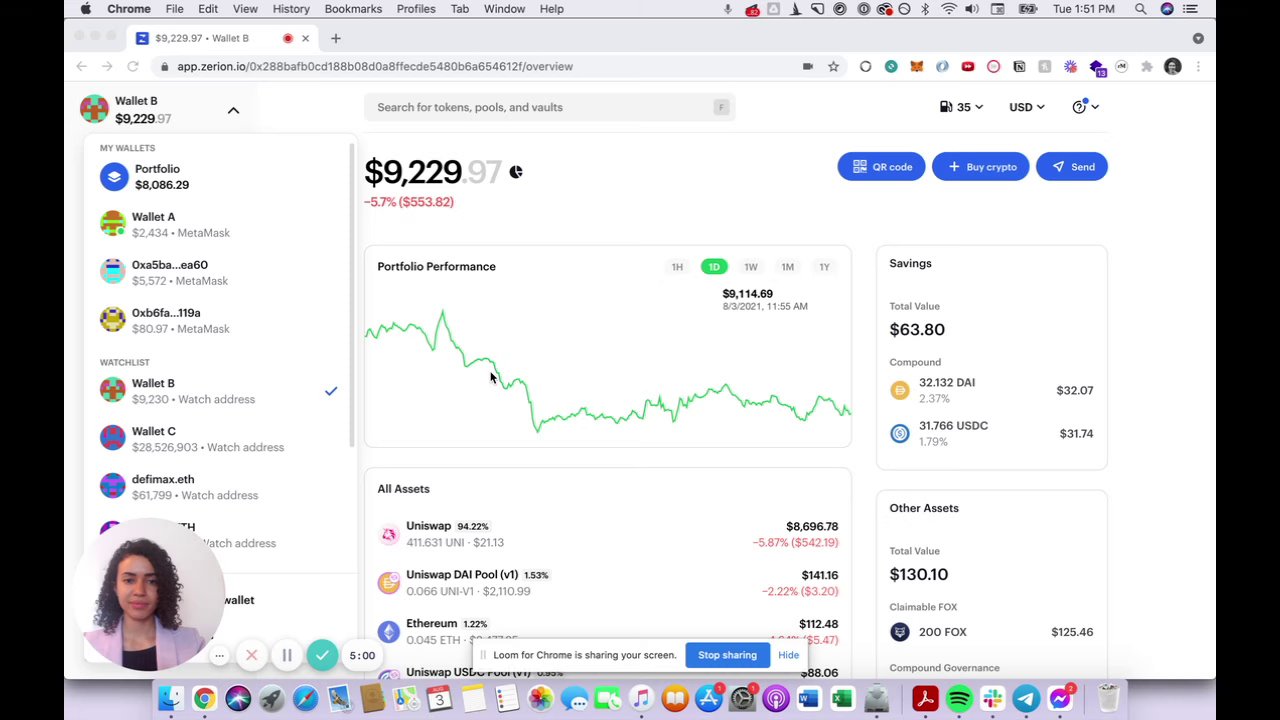This screenshot has width=1280, height=720.
Task: Switch to the 0xa5ba...ea60 wallet
Action: pyautogui.click(x=220, y=273)
